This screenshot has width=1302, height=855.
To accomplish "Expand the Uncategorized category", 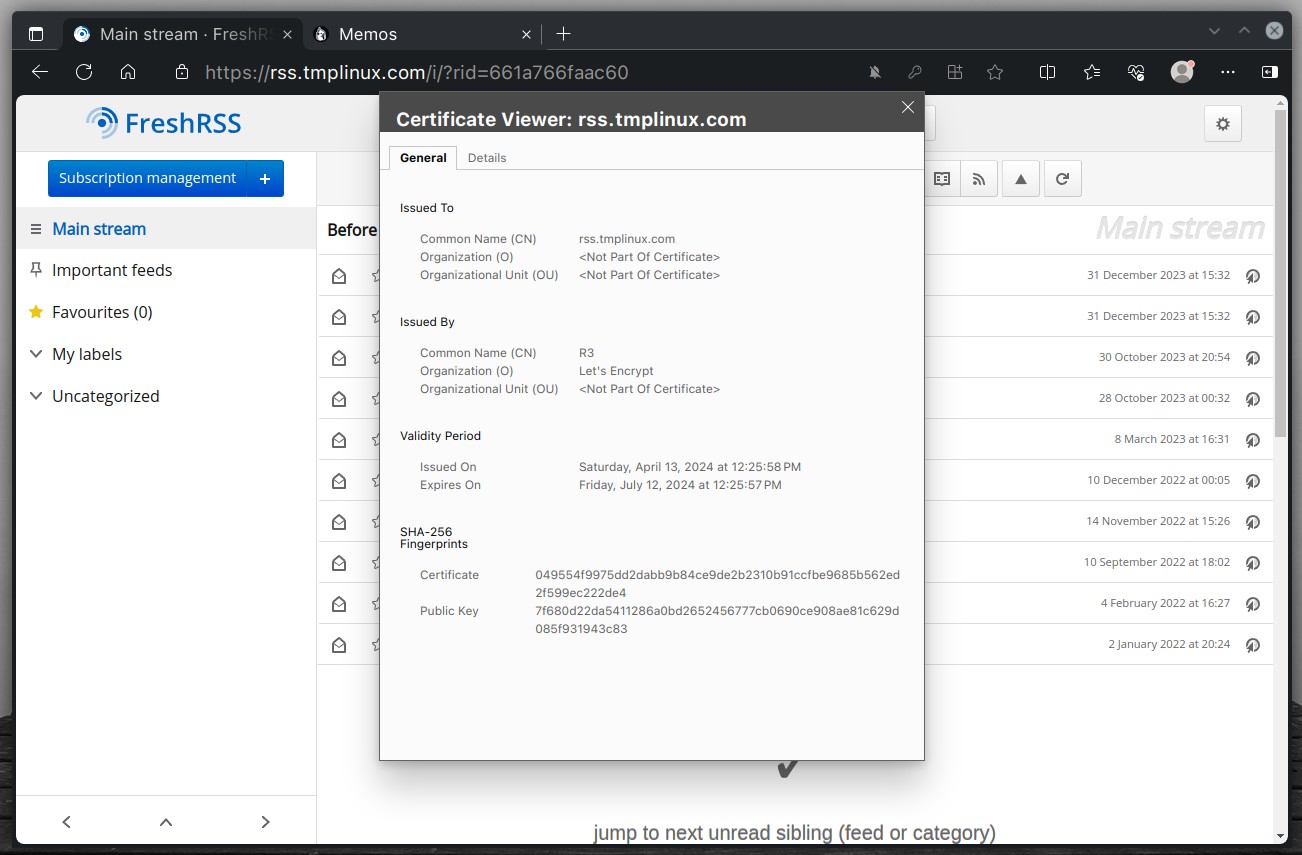I will tap(36, 396).
